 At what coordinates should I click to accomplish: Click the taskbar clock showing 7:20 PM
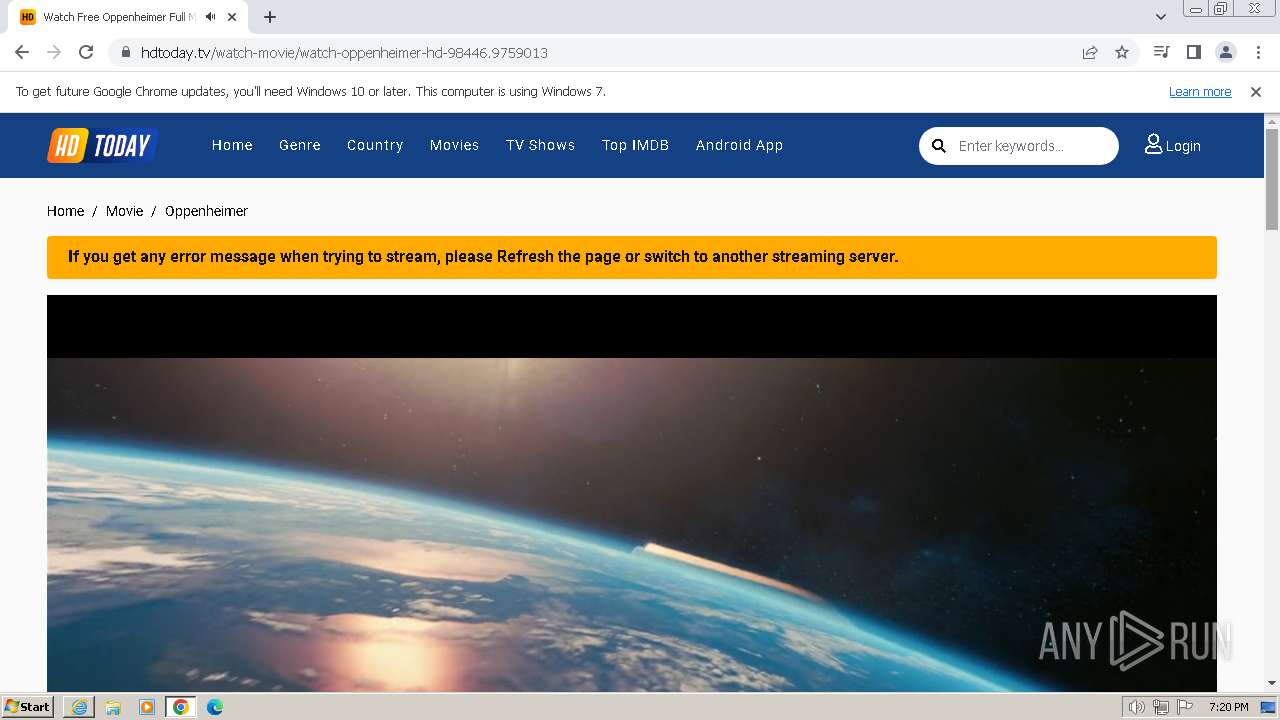click(x=1228, y=707)
